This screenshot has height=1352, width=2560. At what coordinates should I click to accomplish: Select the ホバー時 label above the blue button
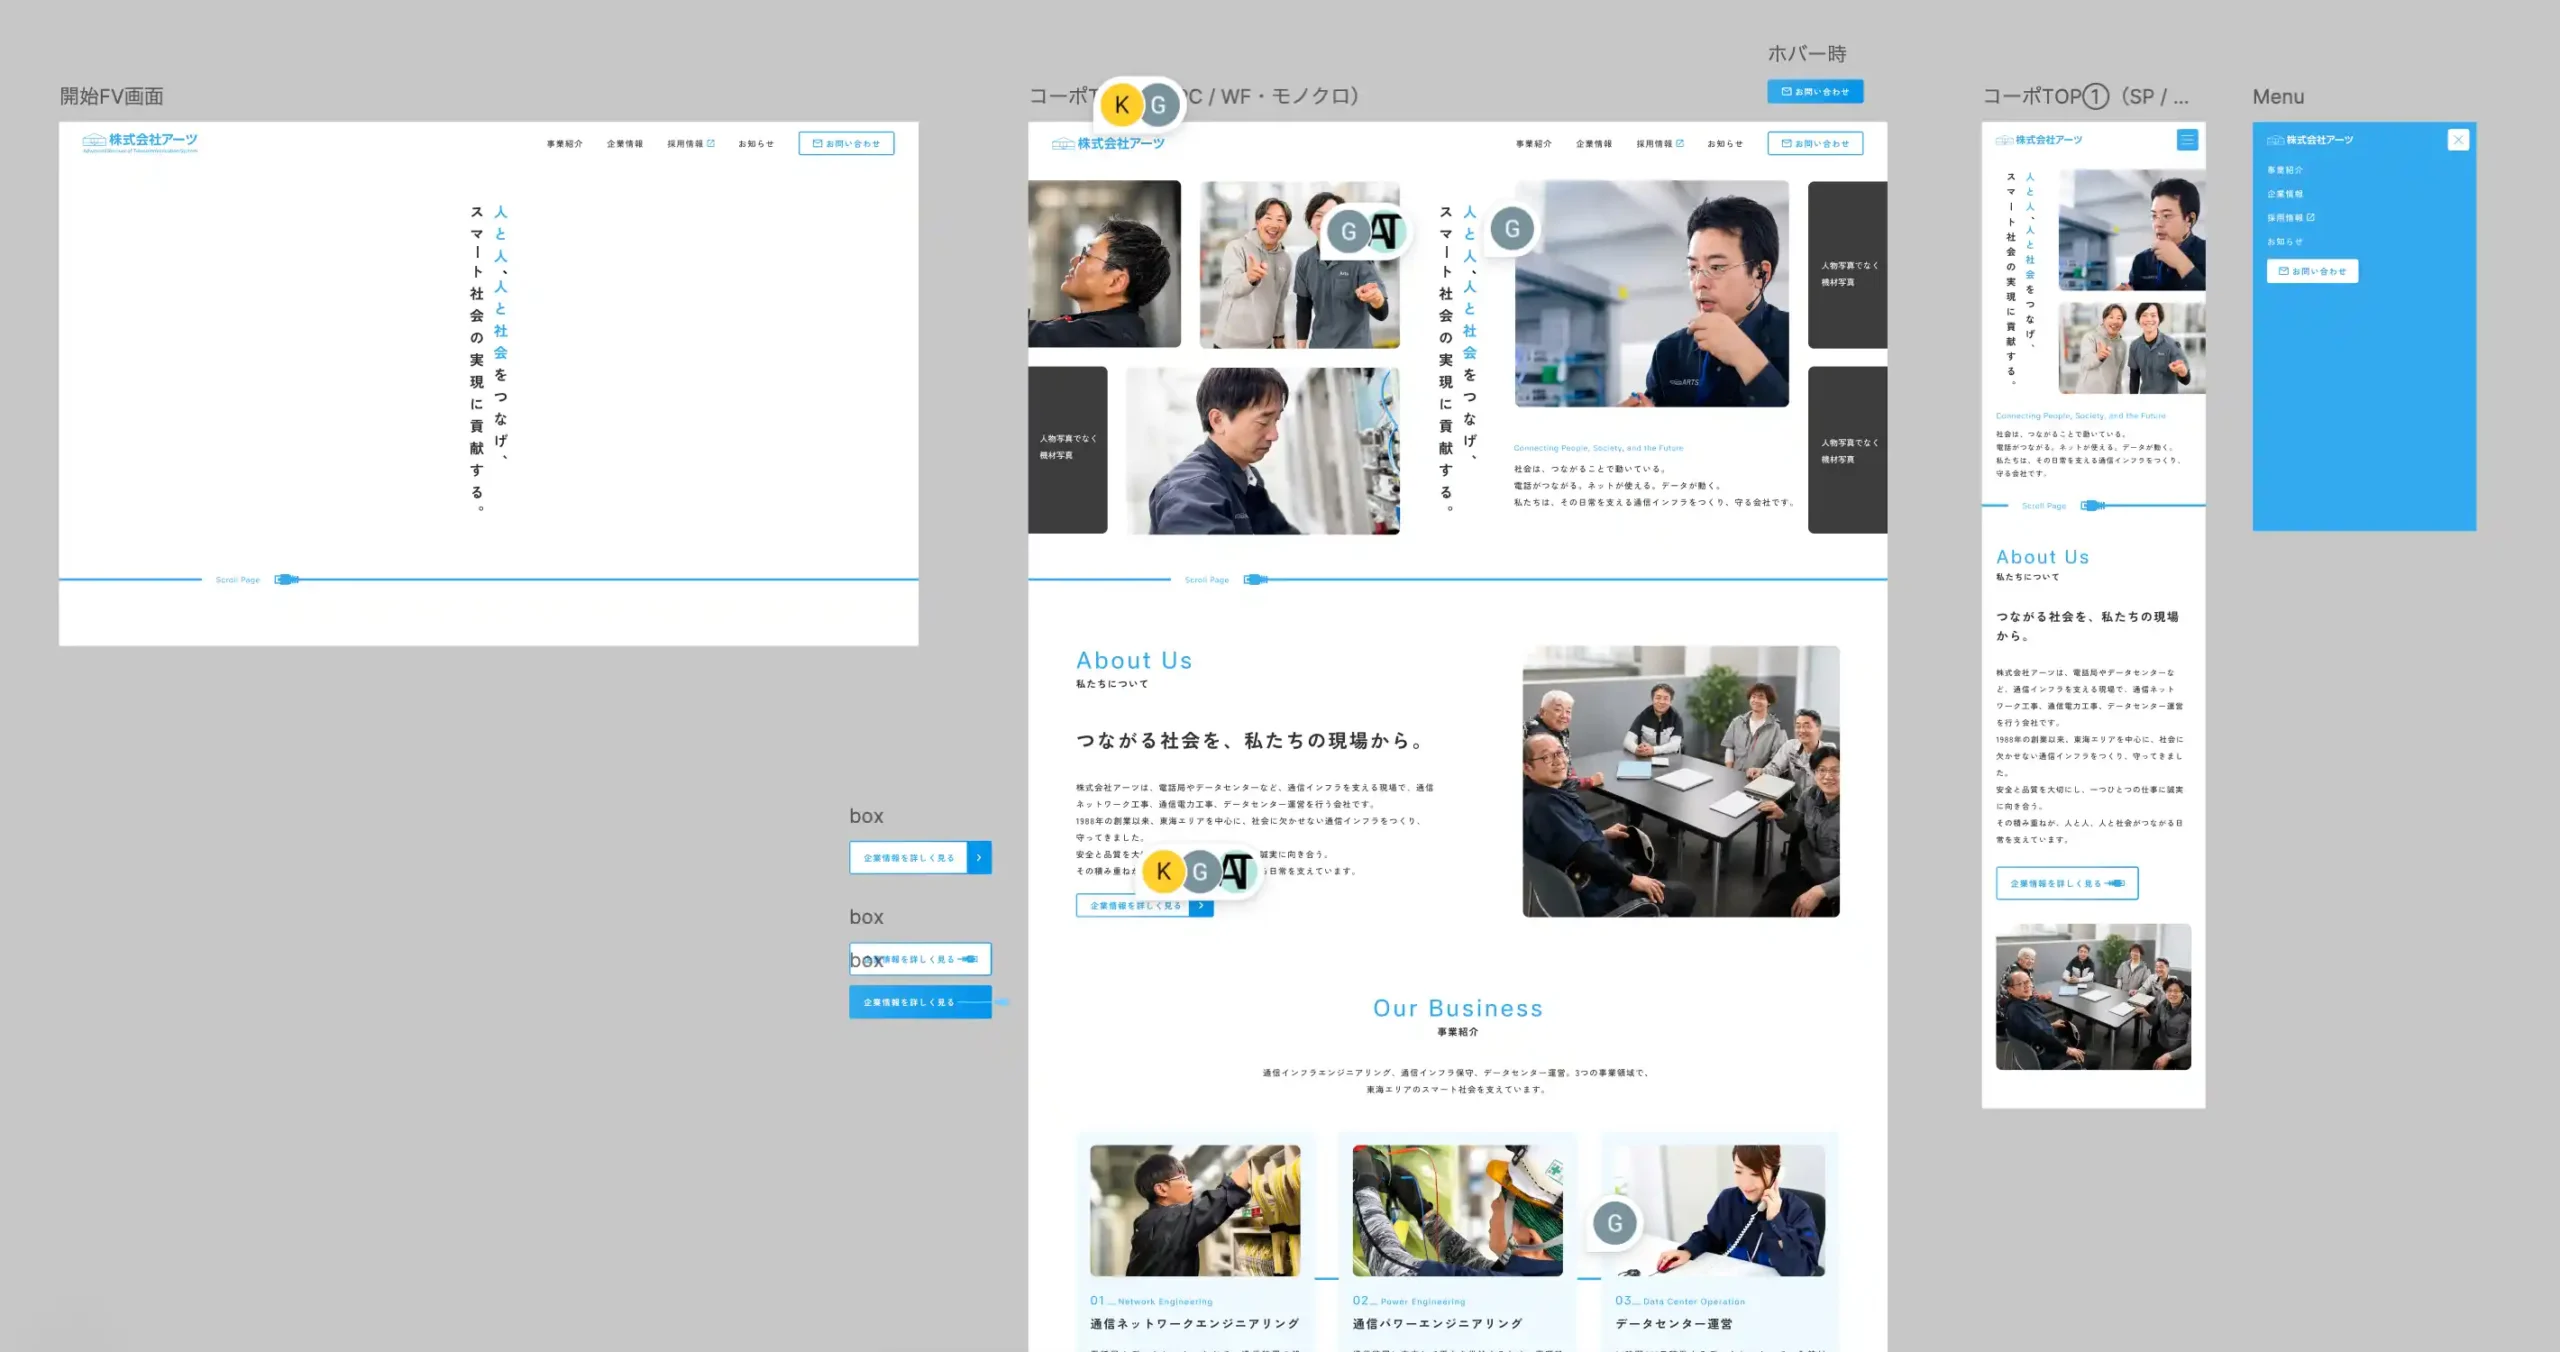pos(1807,53)
